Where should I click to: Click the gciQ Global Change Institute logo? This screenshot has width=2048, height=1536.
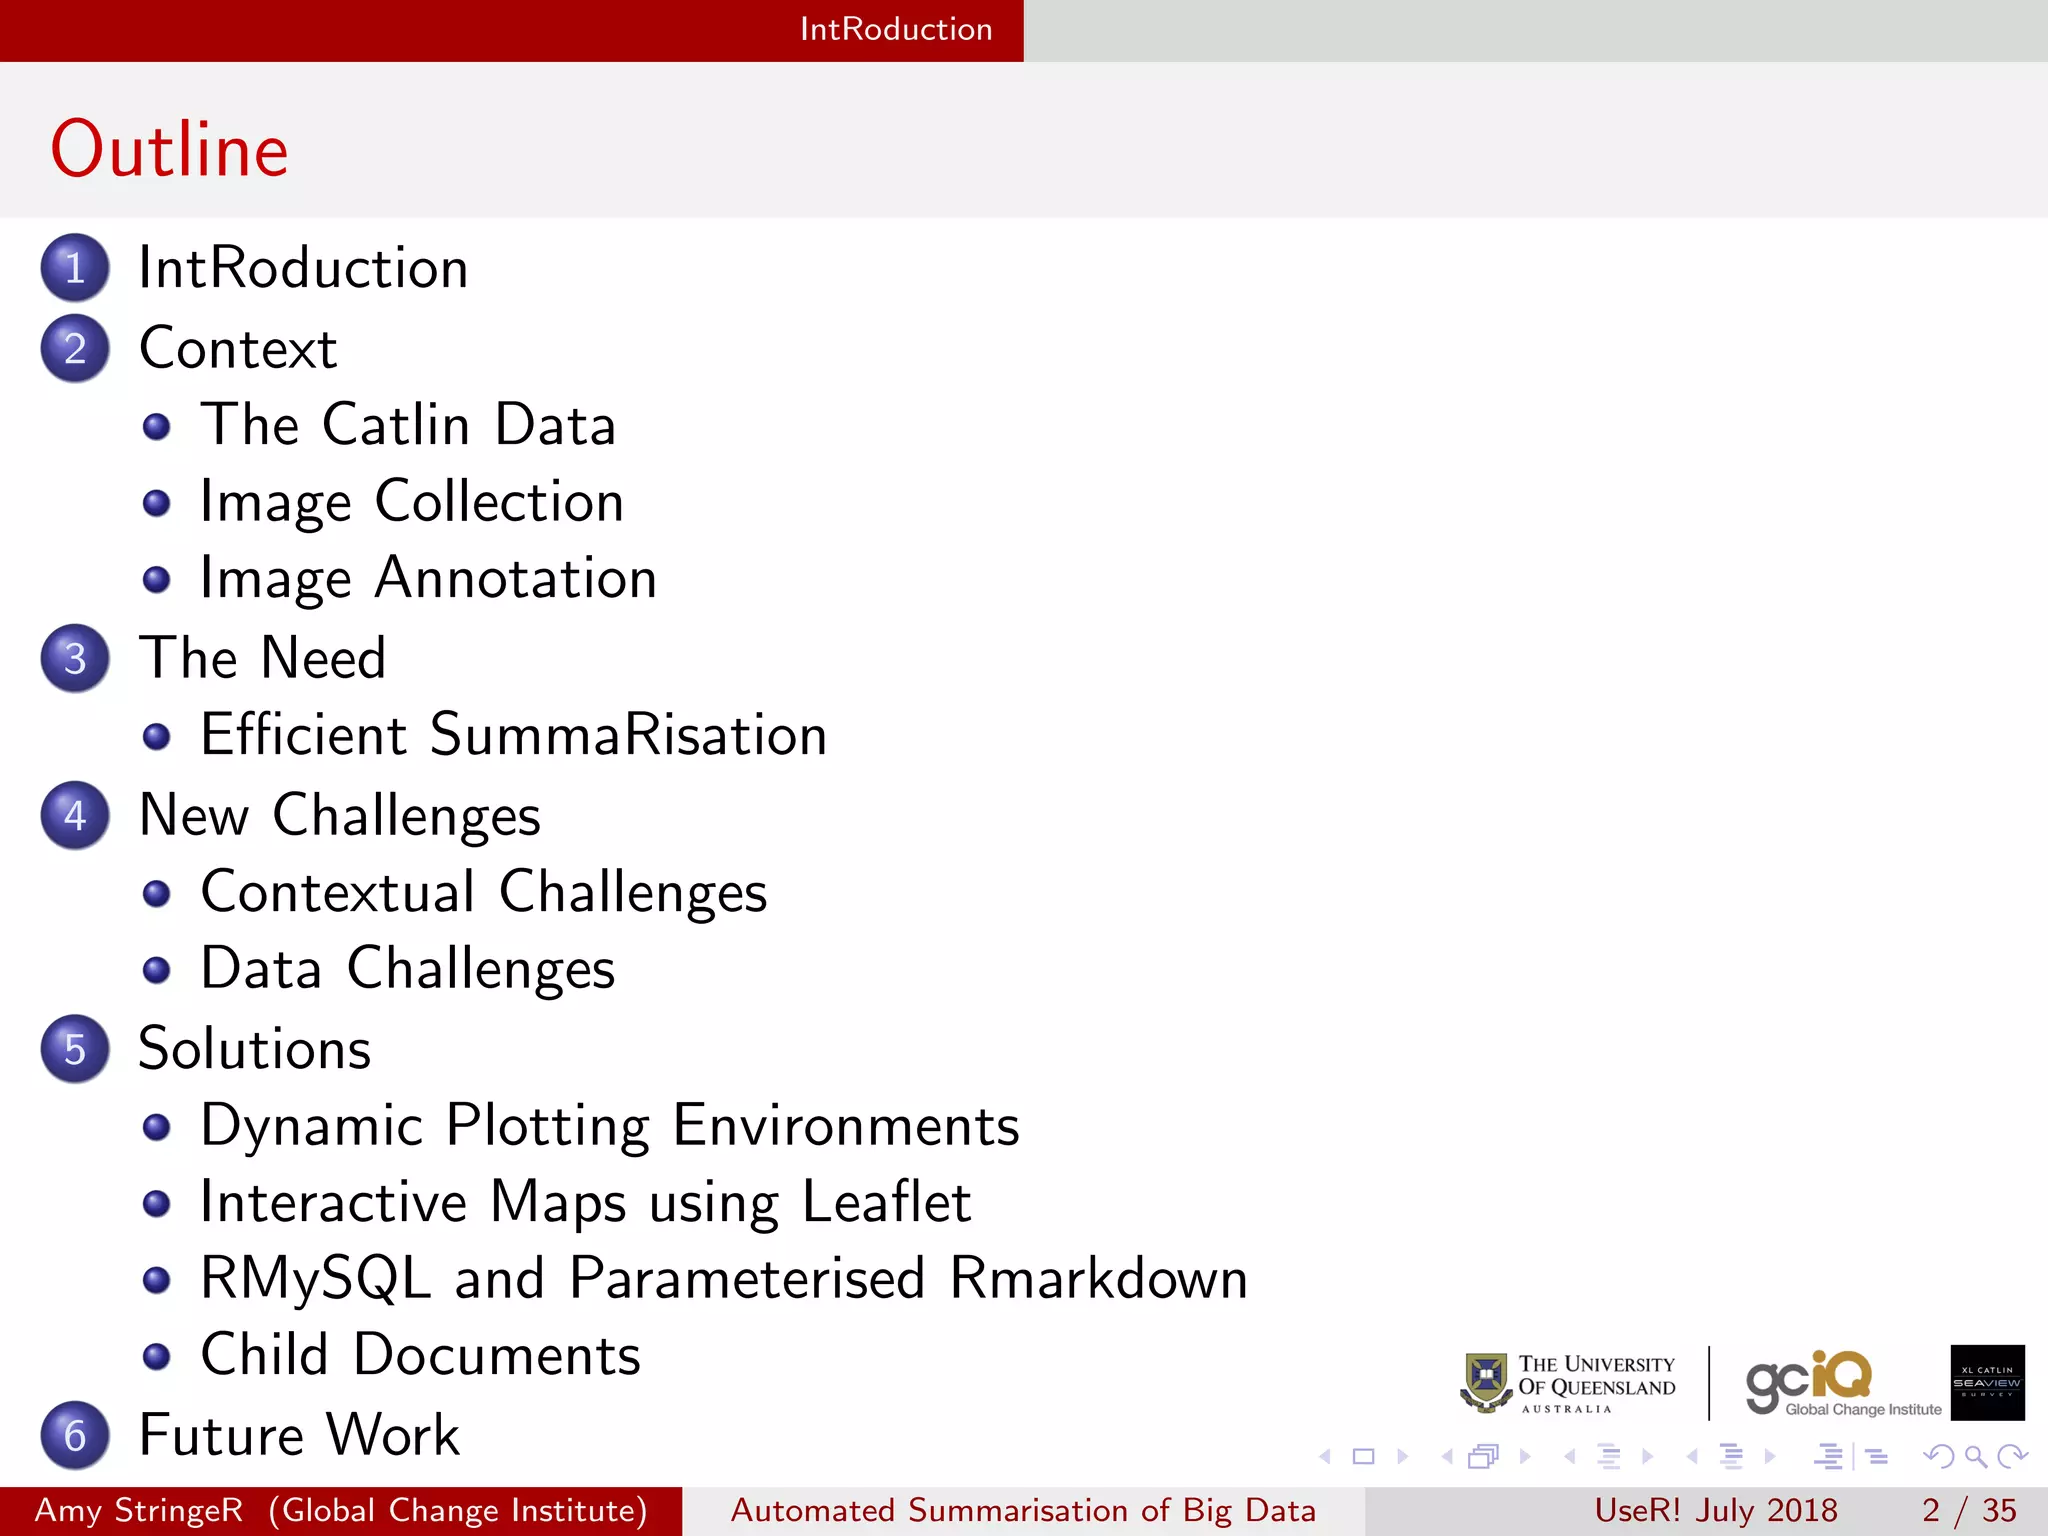coord(1842,1383)
